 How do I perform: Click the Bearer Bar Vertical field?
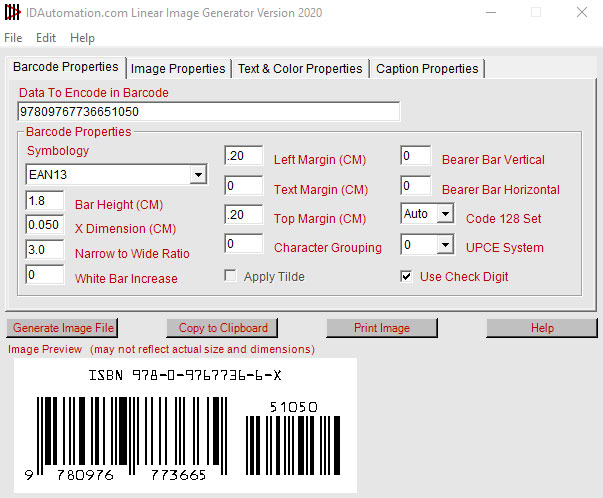click(x=416, y=156)
